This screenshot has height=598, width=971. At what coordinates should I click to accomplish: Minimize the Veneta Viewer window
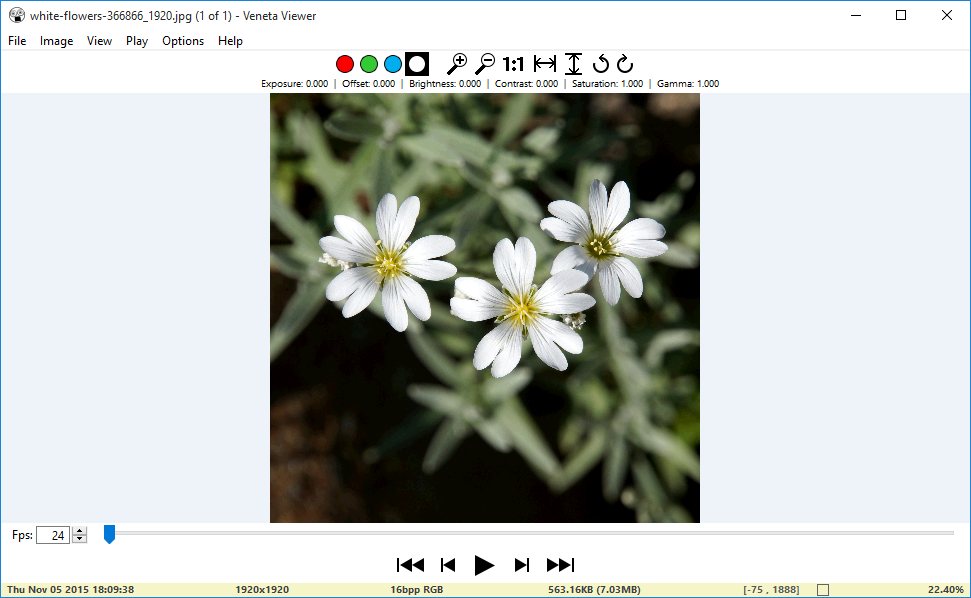[856, 15]
